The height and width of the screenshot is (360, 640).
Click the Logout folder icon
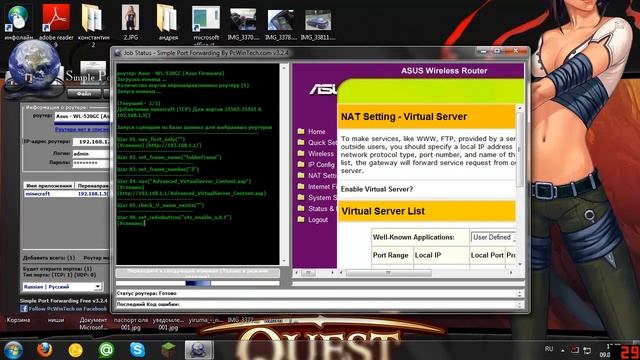[x=301, y=220]
